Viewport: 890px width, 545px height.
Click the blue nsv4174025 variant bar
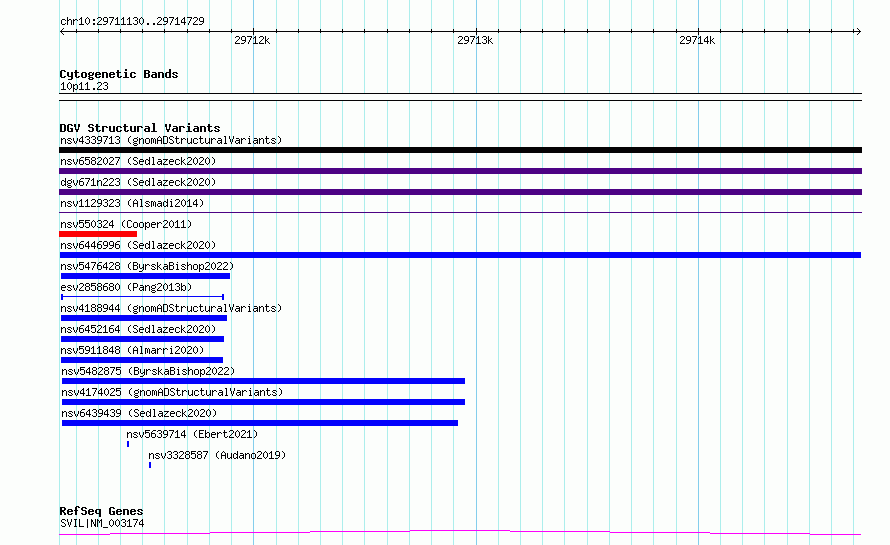(x=263, y=402)
